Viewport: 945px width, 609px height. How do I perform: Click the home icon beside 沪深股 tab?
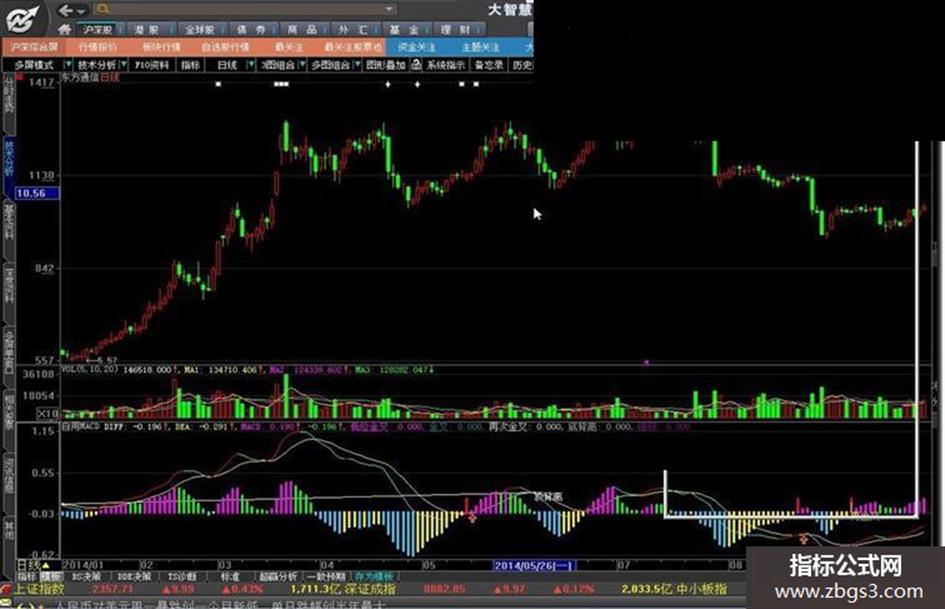[x=64, y=29]
